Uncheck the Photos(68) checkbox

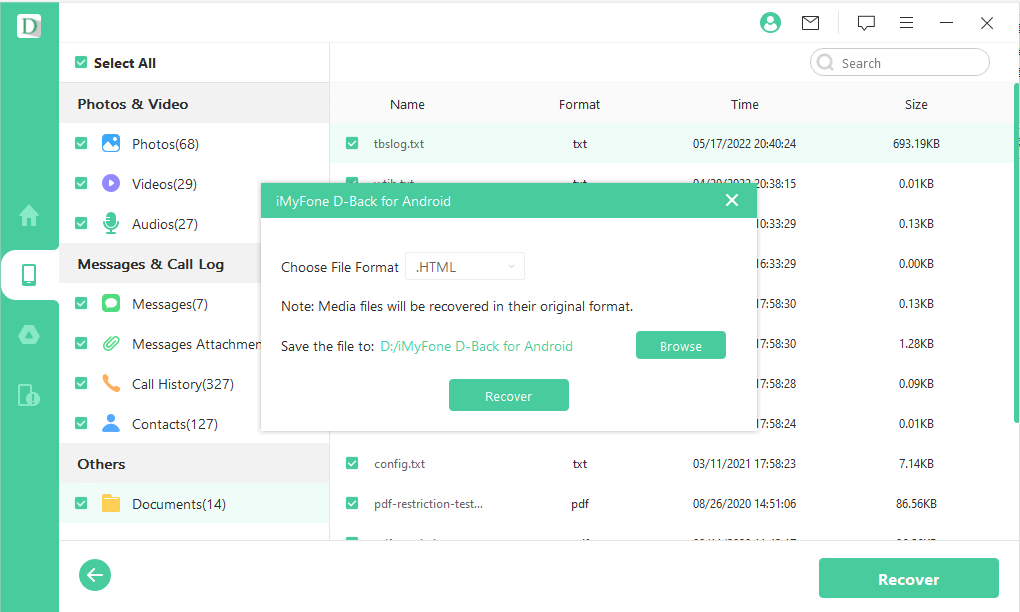(81, 144)
